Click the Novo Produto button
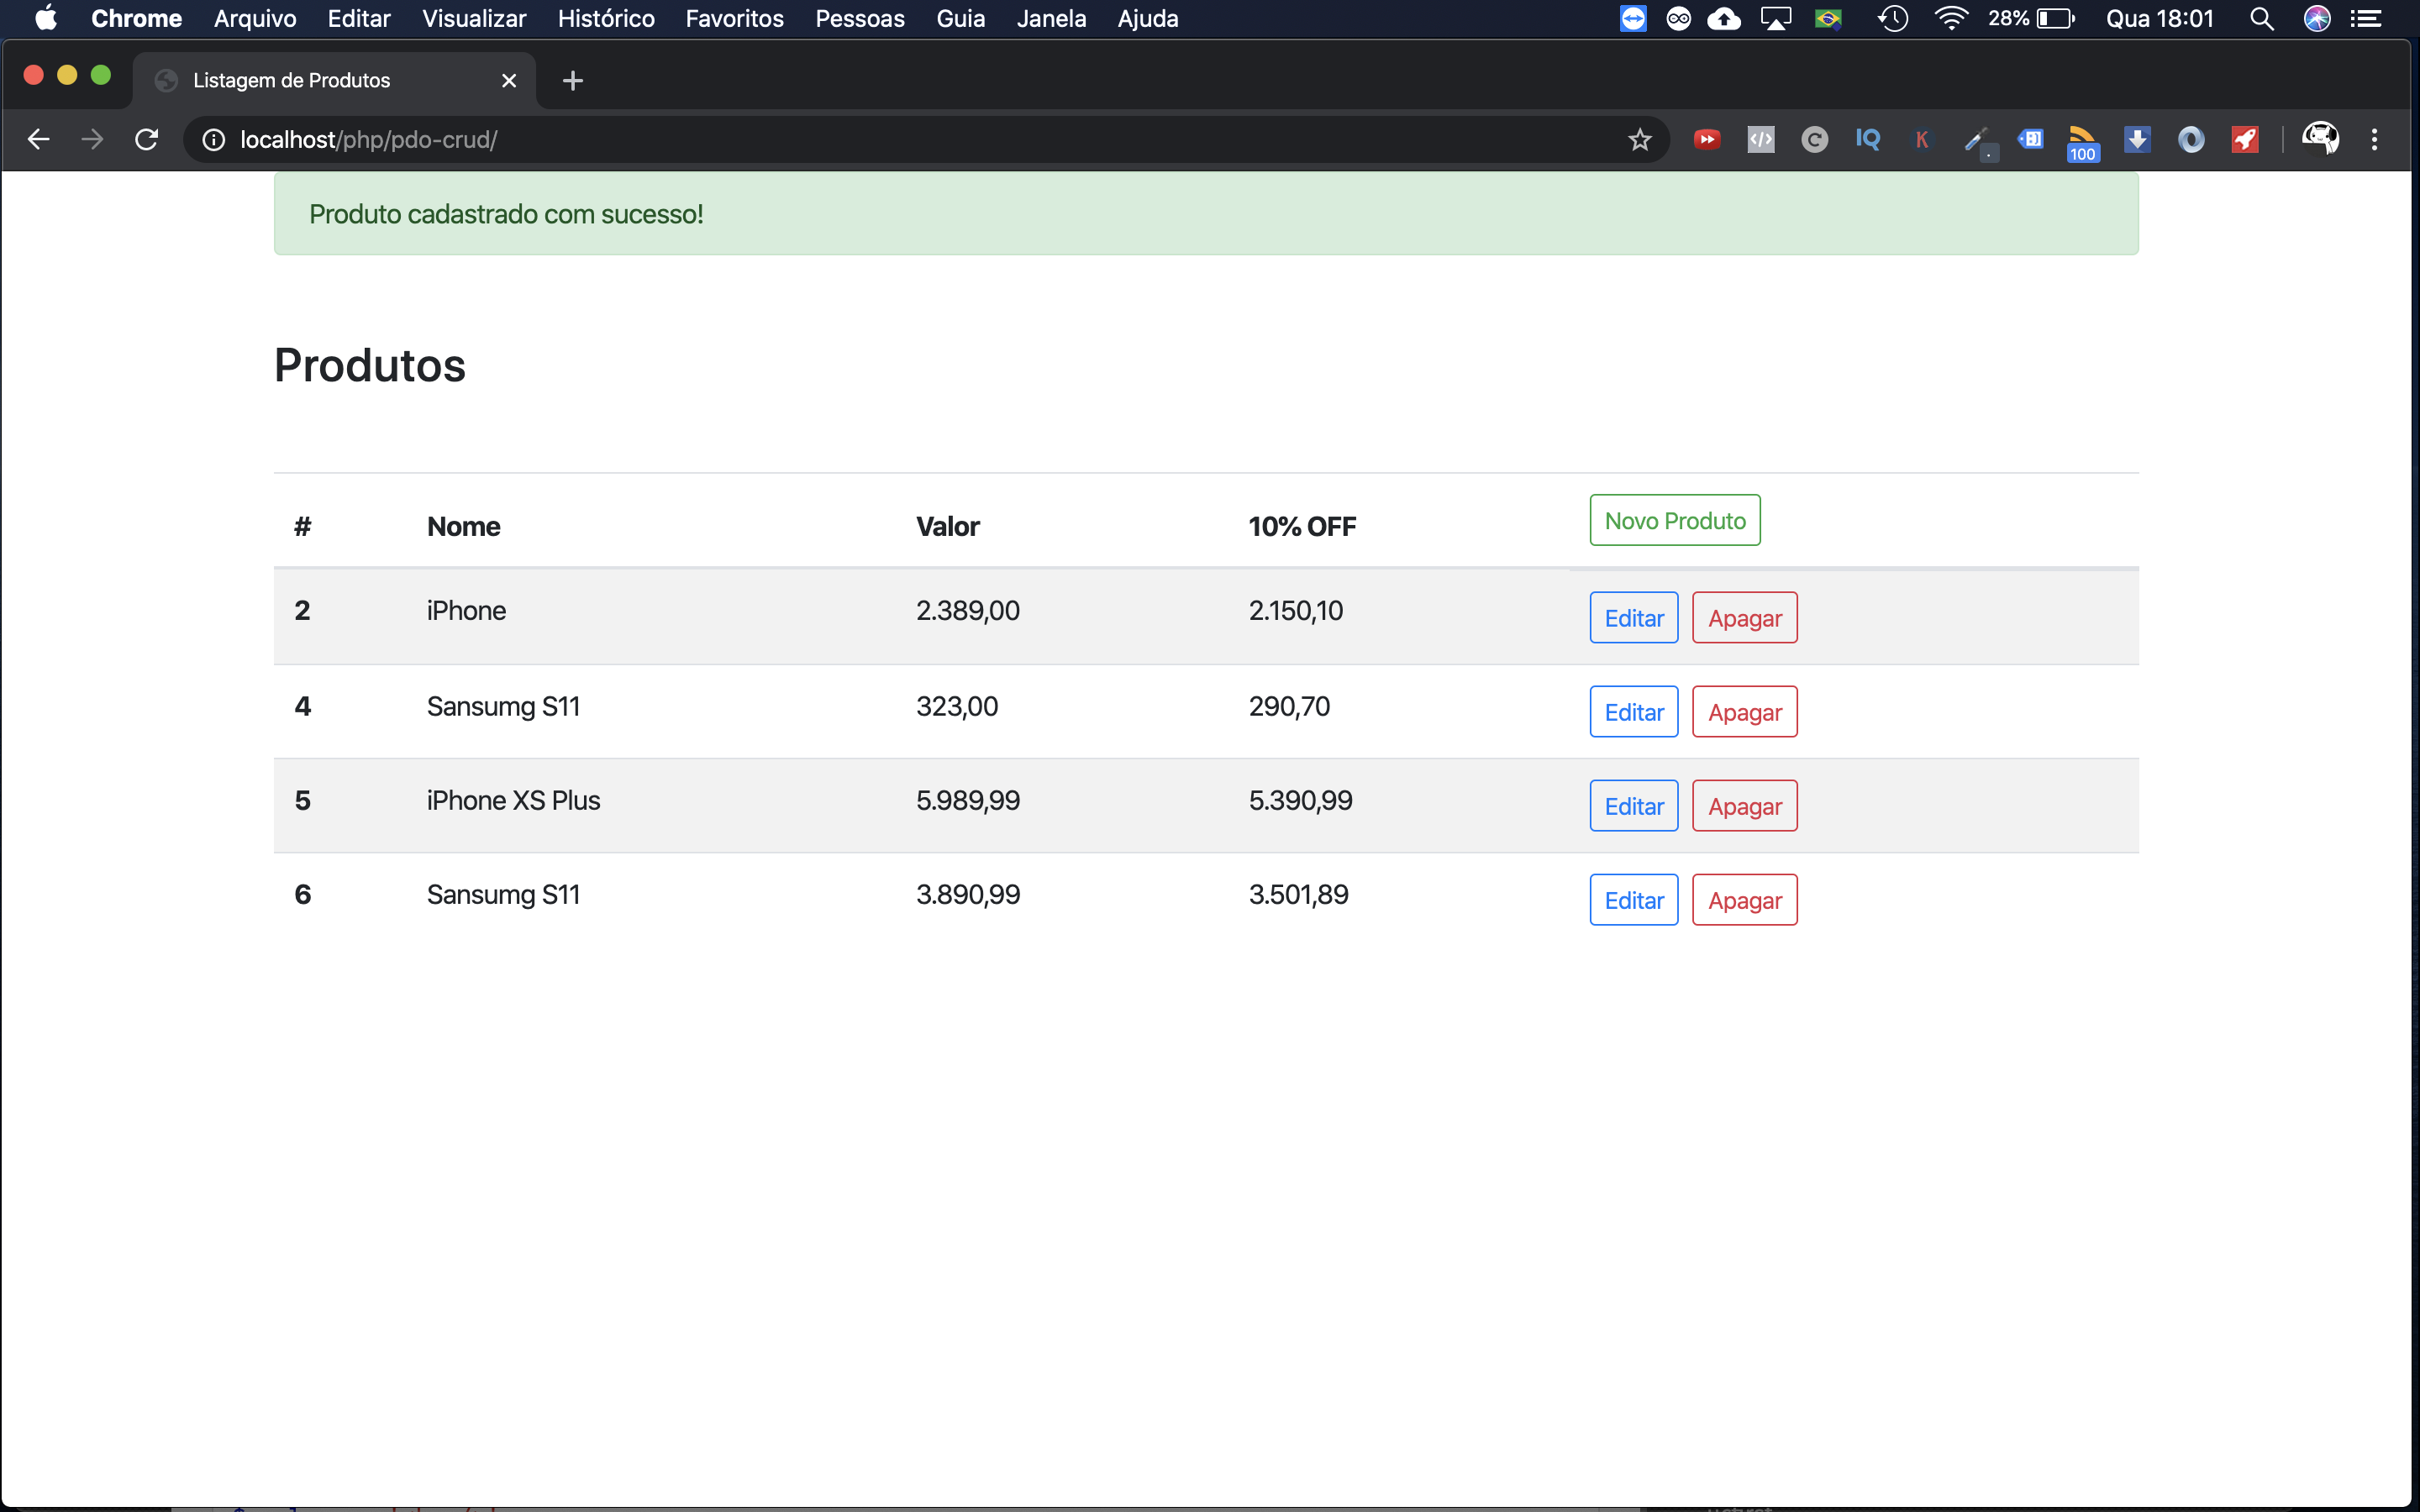 [x=1674, y=521]
